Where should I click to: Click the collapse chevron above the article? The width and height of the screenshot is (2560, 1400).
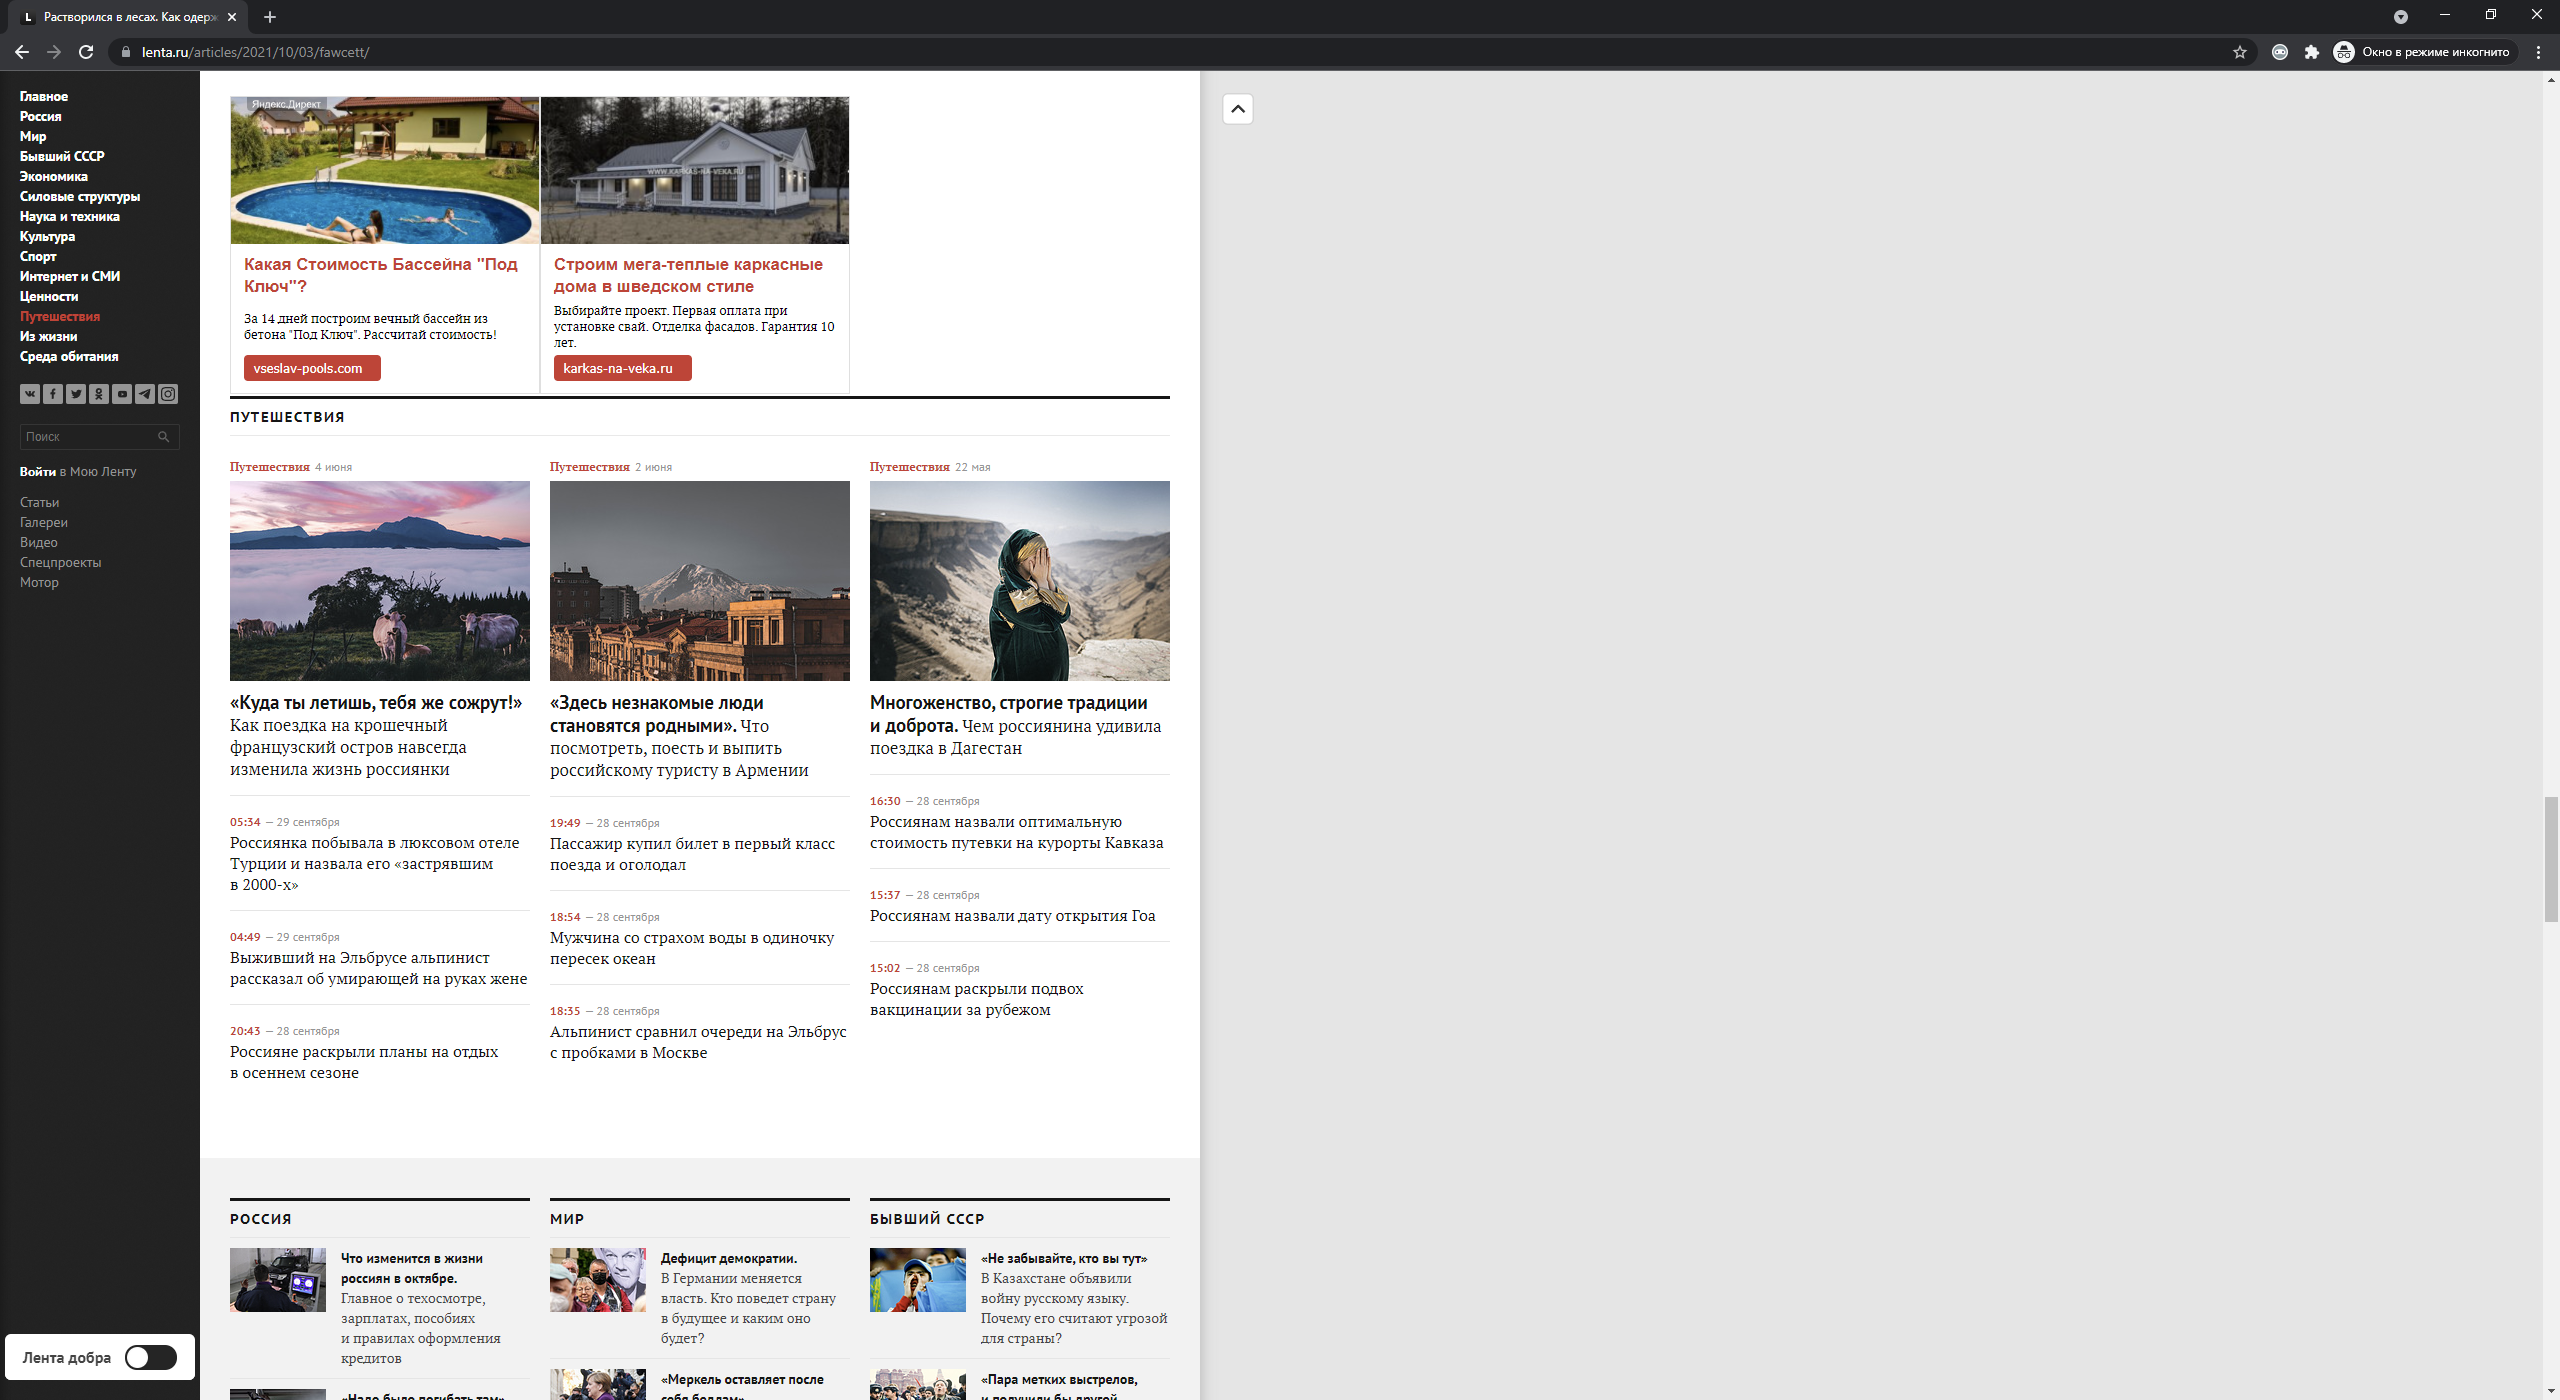tap(1238, 110)
